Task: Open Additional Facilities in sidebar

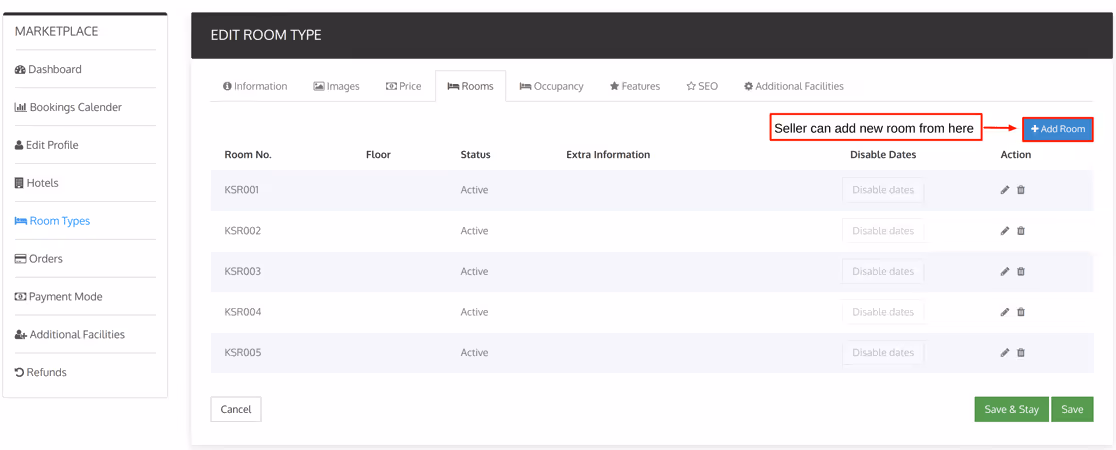Action: 70,334
